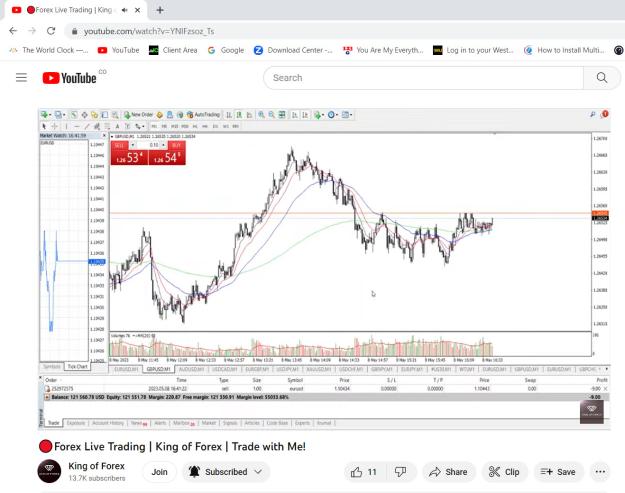Close the Market Watch panel
Viewport: 625px width, 493px height.
104,136
